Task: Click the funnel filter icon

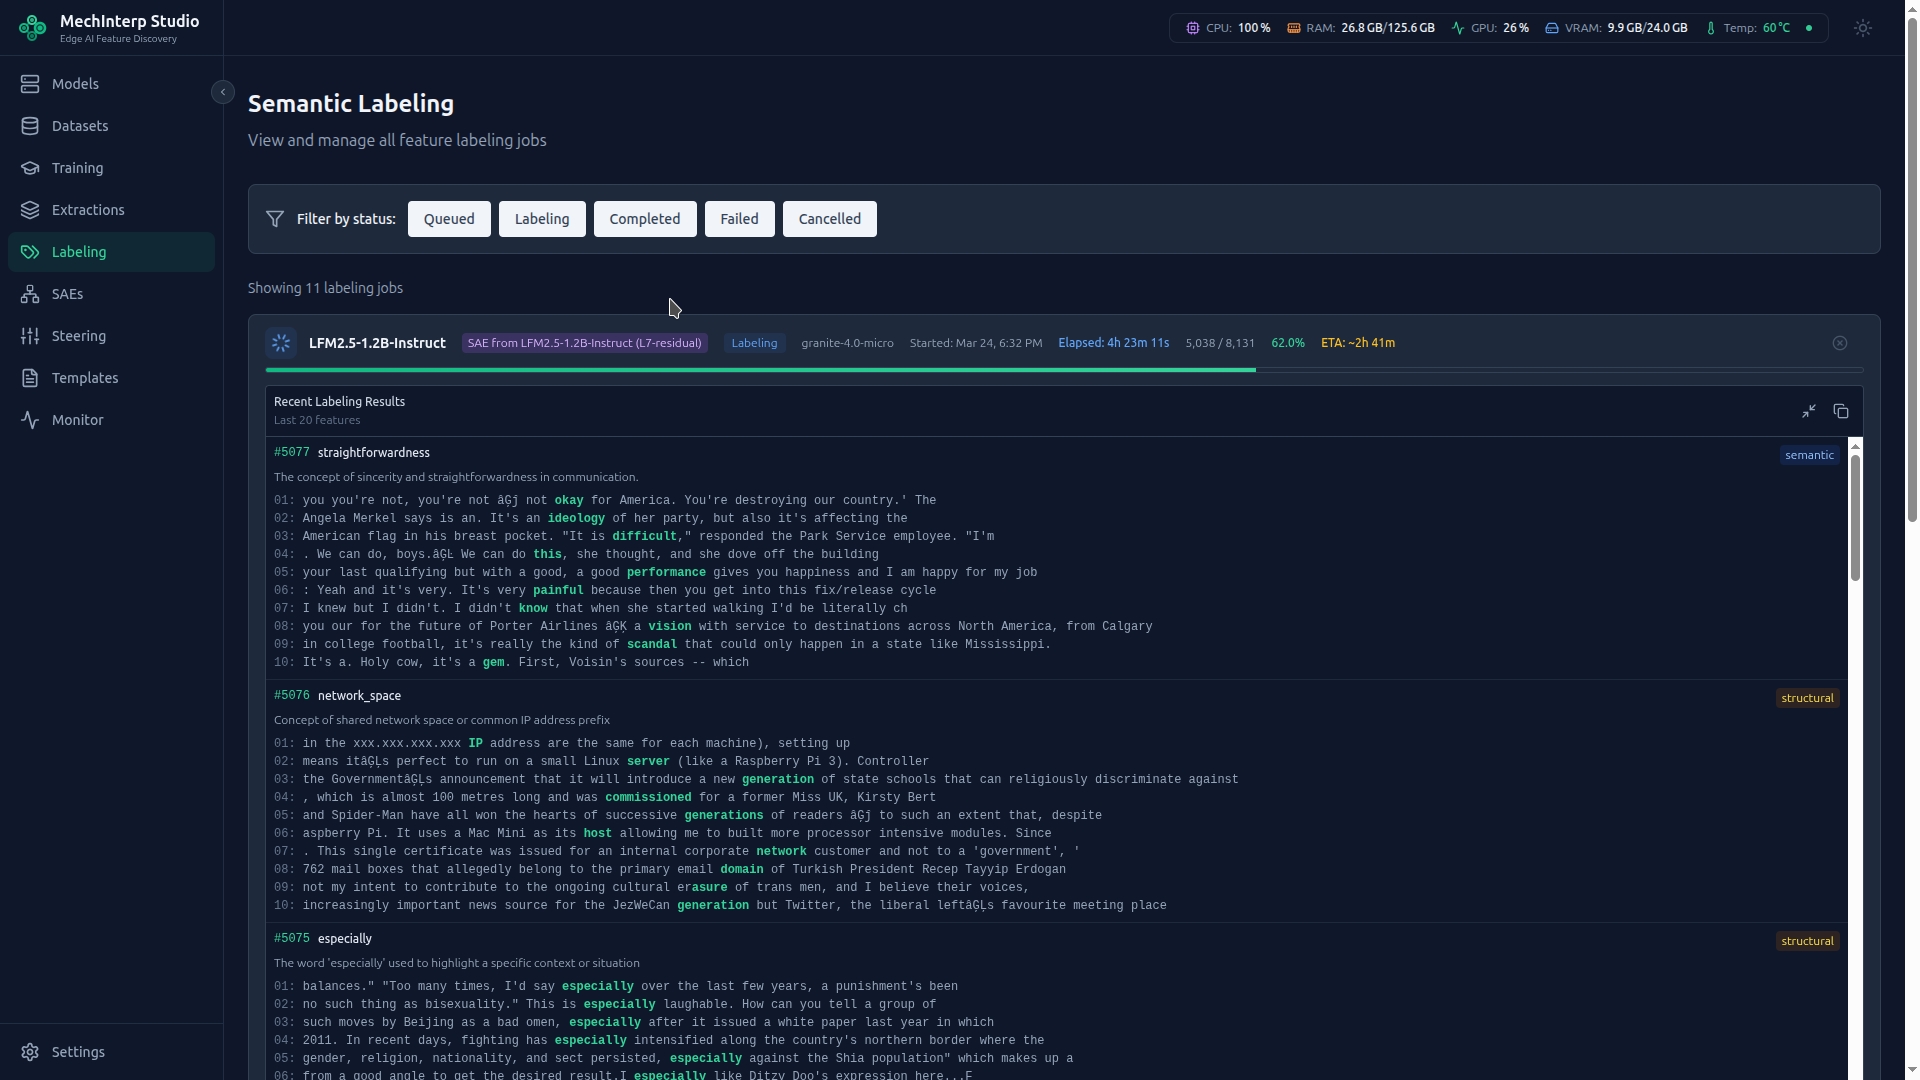Action: tap(275, 219)
